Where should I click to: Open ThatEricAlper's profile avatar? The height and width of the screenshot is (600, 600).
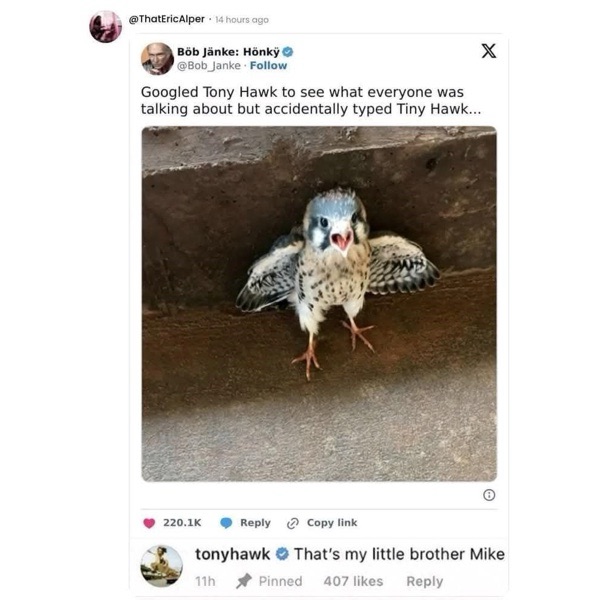[x=106, y=27]
